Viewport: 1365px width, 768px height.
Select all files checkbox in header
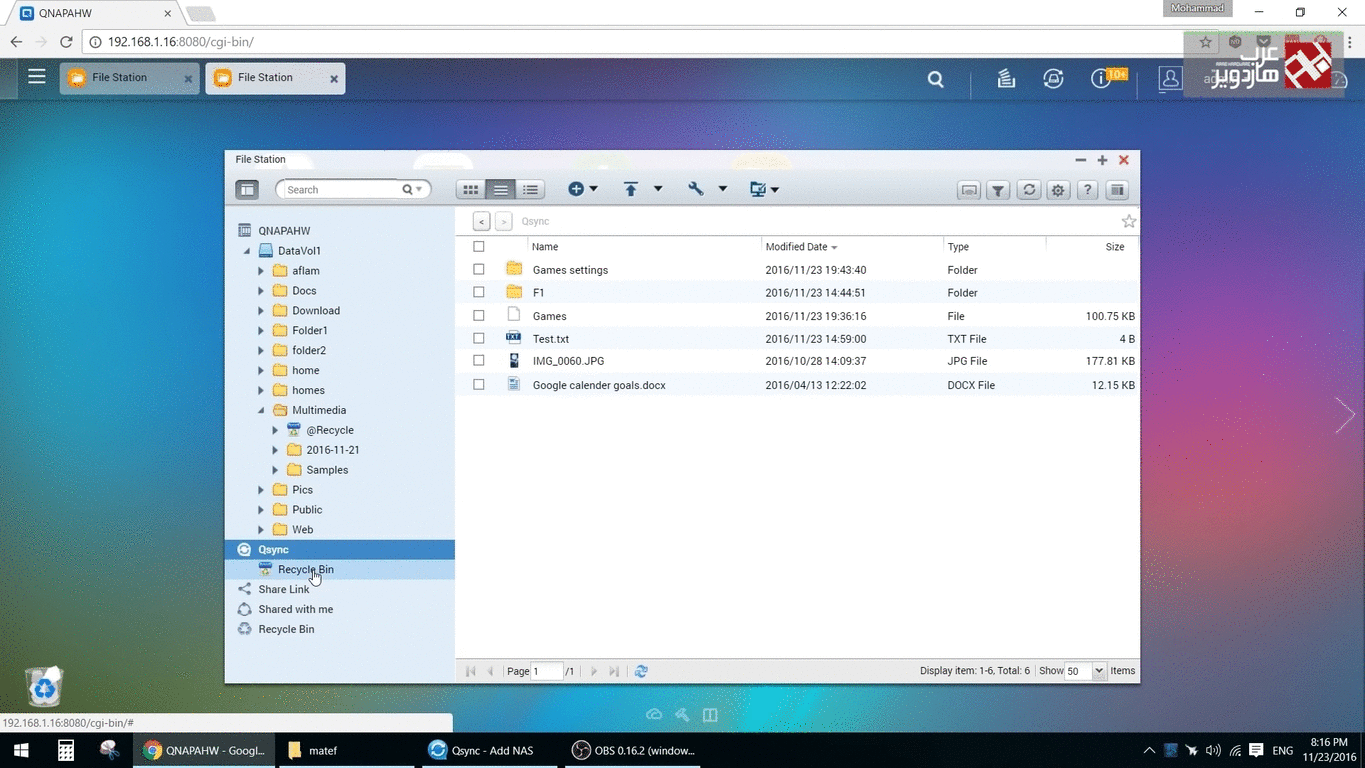pos(479,247)
